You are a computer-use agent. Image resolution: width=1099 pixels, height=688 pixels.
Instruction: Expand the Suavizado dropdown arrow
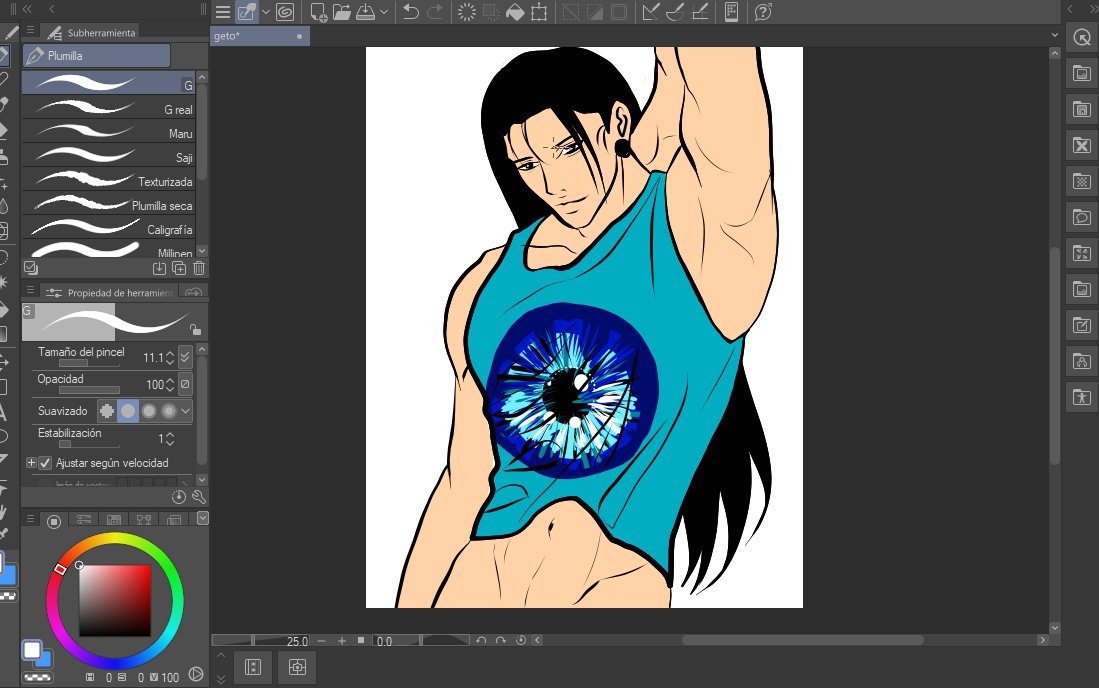point(186,411)
